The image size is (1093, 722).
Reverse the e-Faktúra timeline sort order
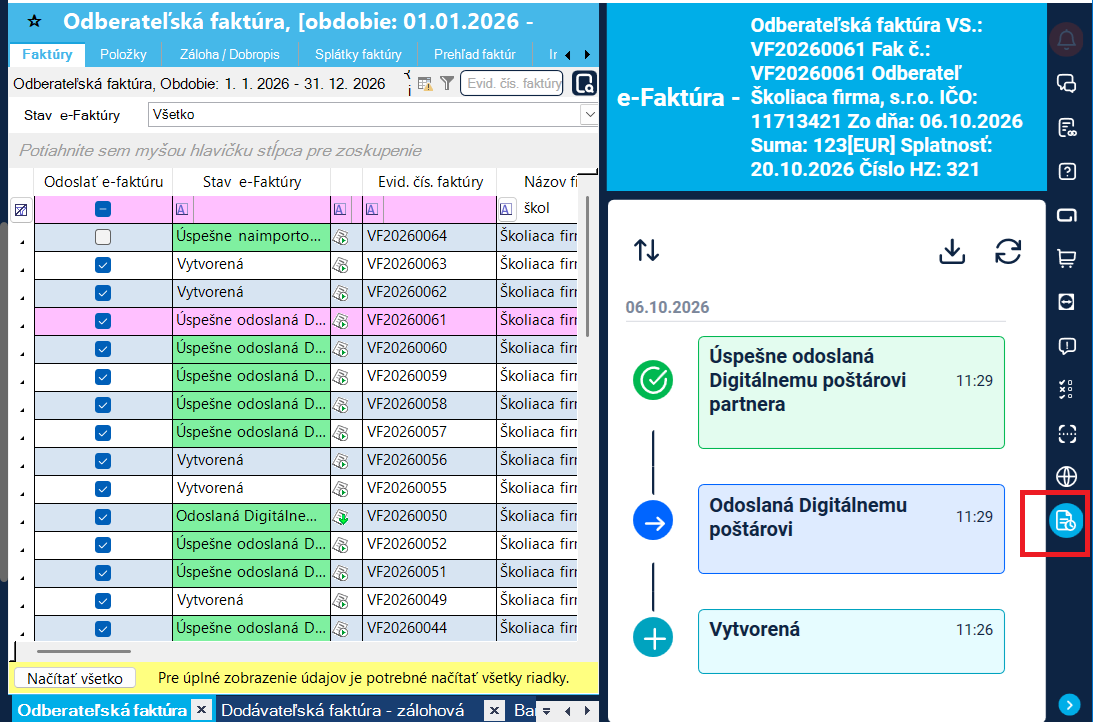pyautogui.click(x=646, y=250)
